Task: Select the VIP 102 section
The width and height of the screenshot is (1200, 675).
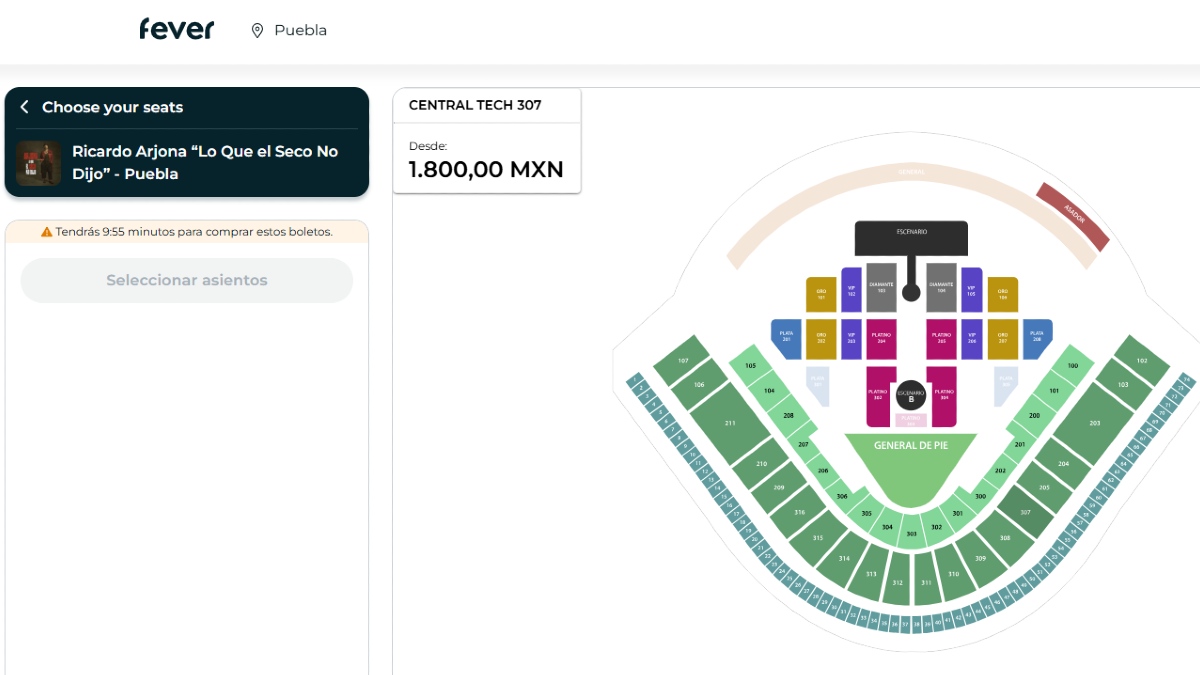Action: [850, 291]
